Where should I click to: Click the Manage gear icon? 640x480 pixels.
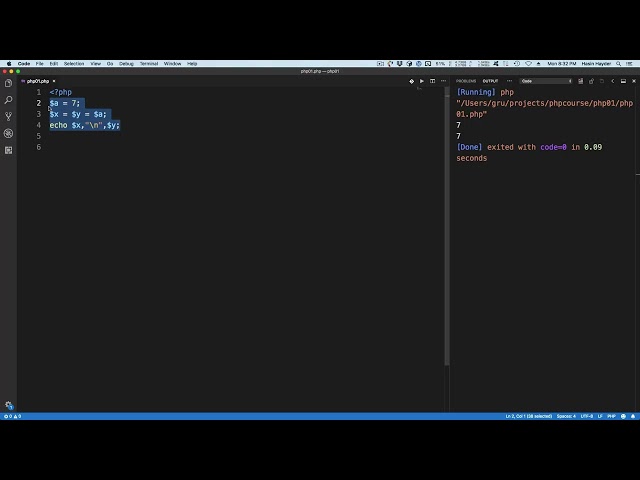click(9, 405)
